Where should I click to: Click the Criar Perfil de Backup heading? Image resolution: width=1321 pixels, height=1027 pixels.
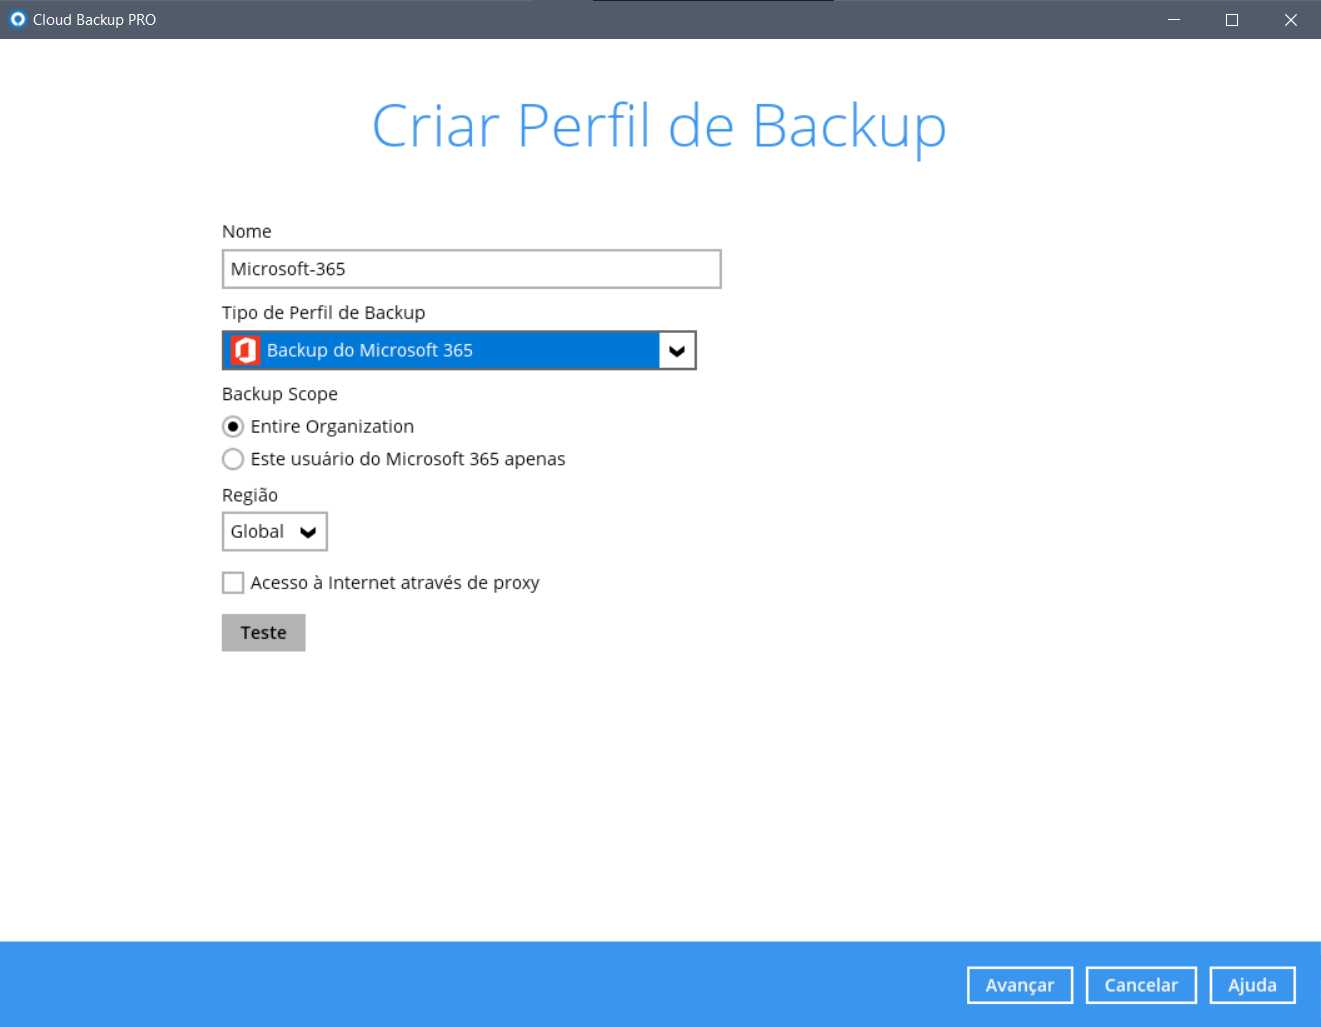pos(659,127)
